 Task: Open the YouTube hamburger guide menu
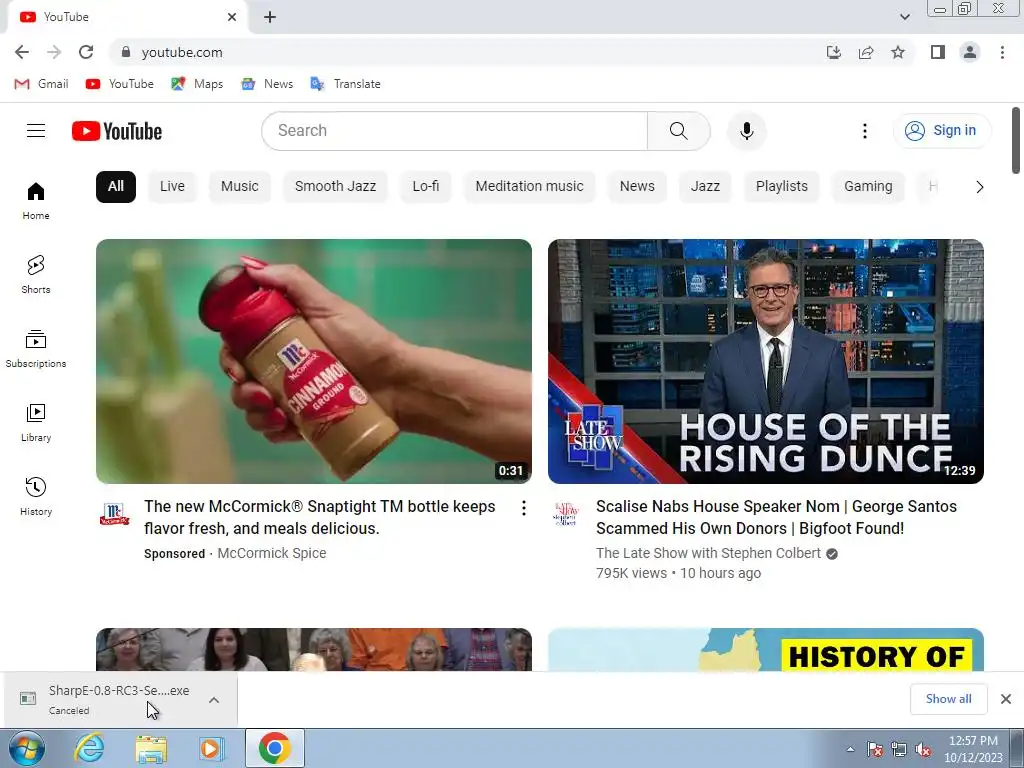(36, 131)
